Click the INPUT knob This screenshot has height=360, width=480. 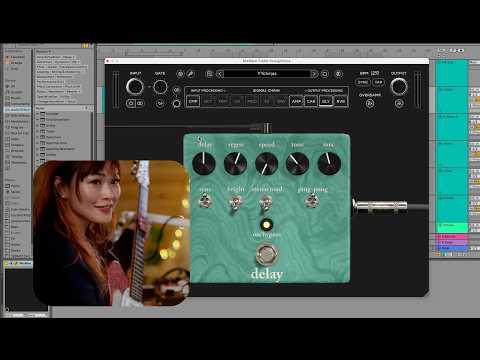click(135, 87)
